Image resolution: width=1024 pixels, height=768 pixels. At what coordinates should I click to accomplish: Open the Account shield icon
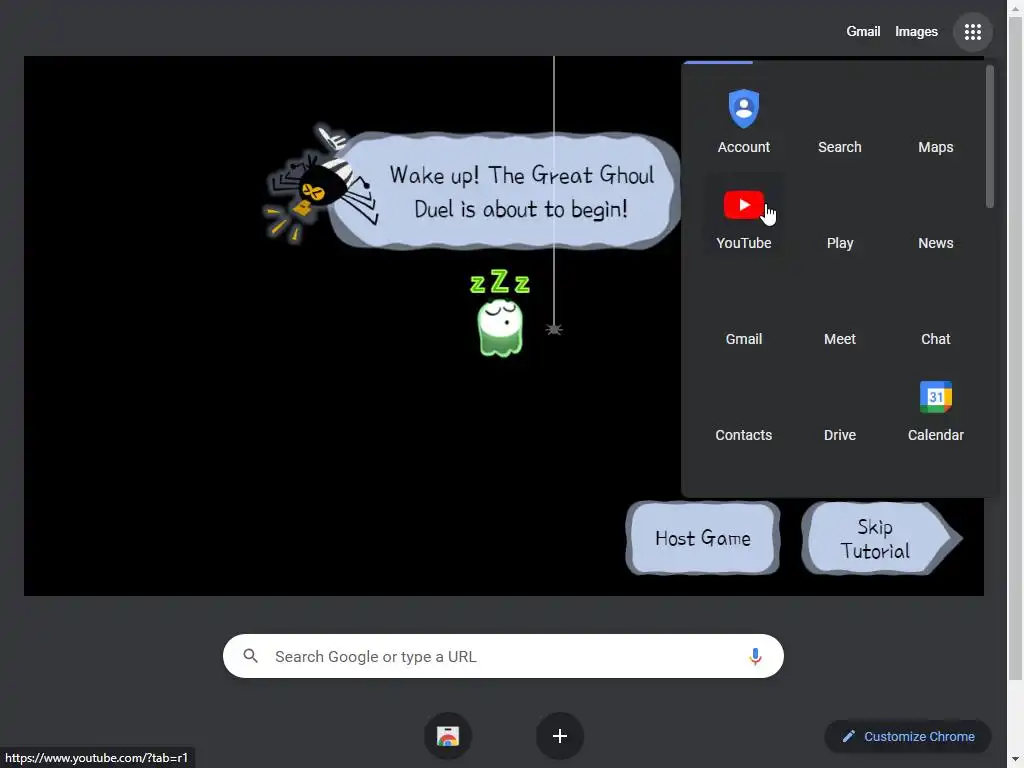[743, 108]
